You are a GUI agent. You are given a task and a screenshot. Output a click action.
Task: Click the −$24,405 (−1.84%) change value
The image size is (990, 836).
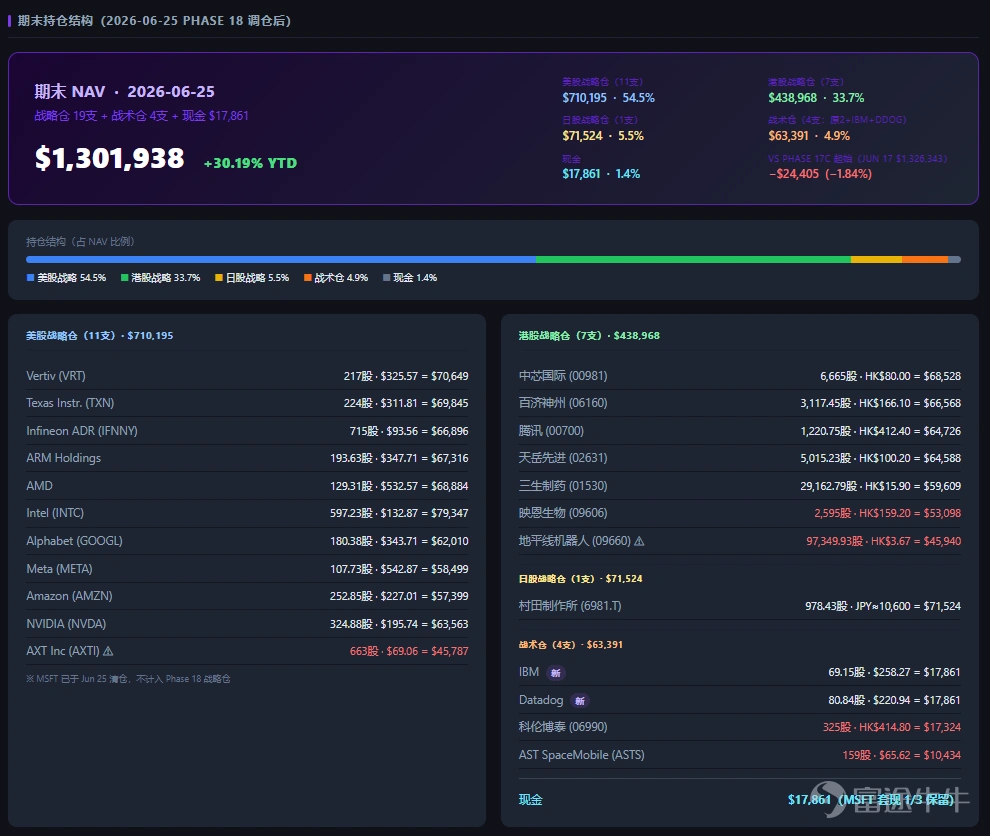point(820,174)
